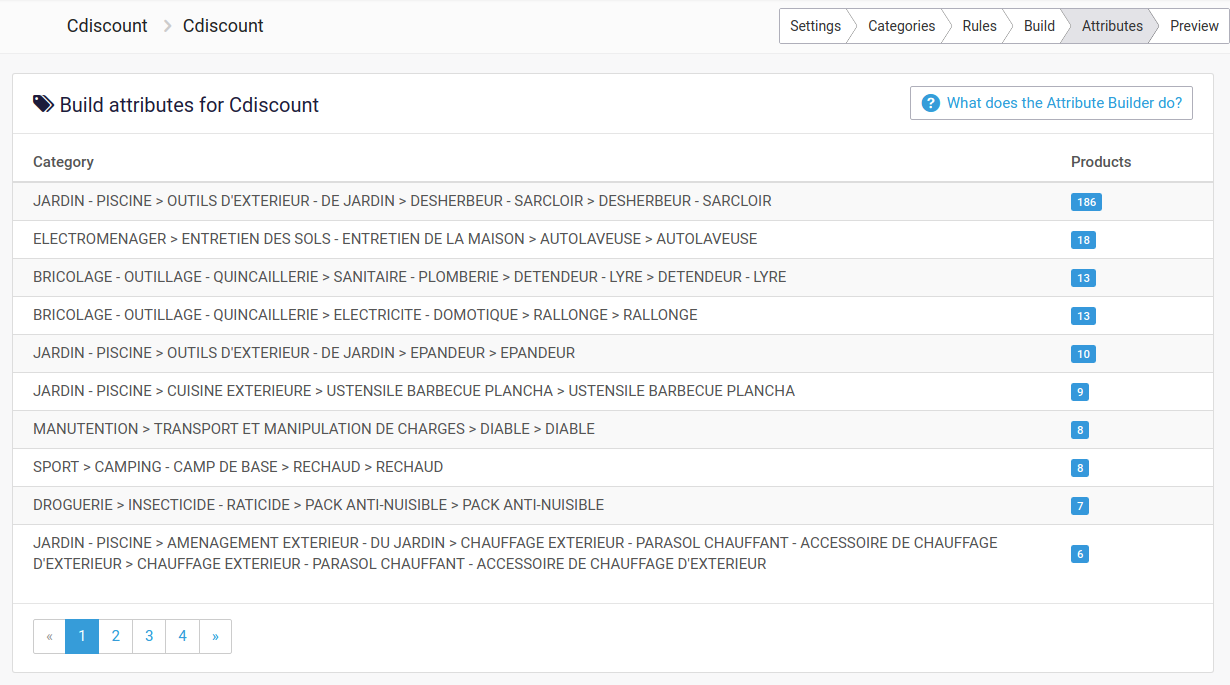Viewport: 1230px width, 685px height.
Task: Click the question mark help icon
Action: coord(930,103)
